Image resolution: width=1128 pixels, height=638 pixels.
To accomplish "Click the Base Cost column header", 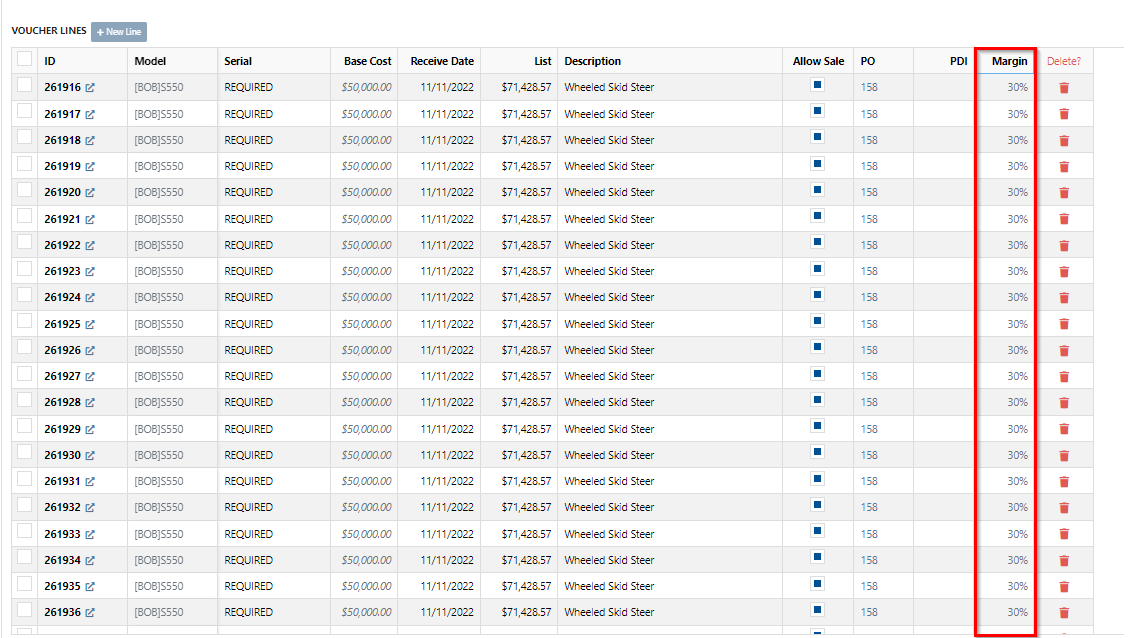I will pyautogui.click(x=368, y=61).
